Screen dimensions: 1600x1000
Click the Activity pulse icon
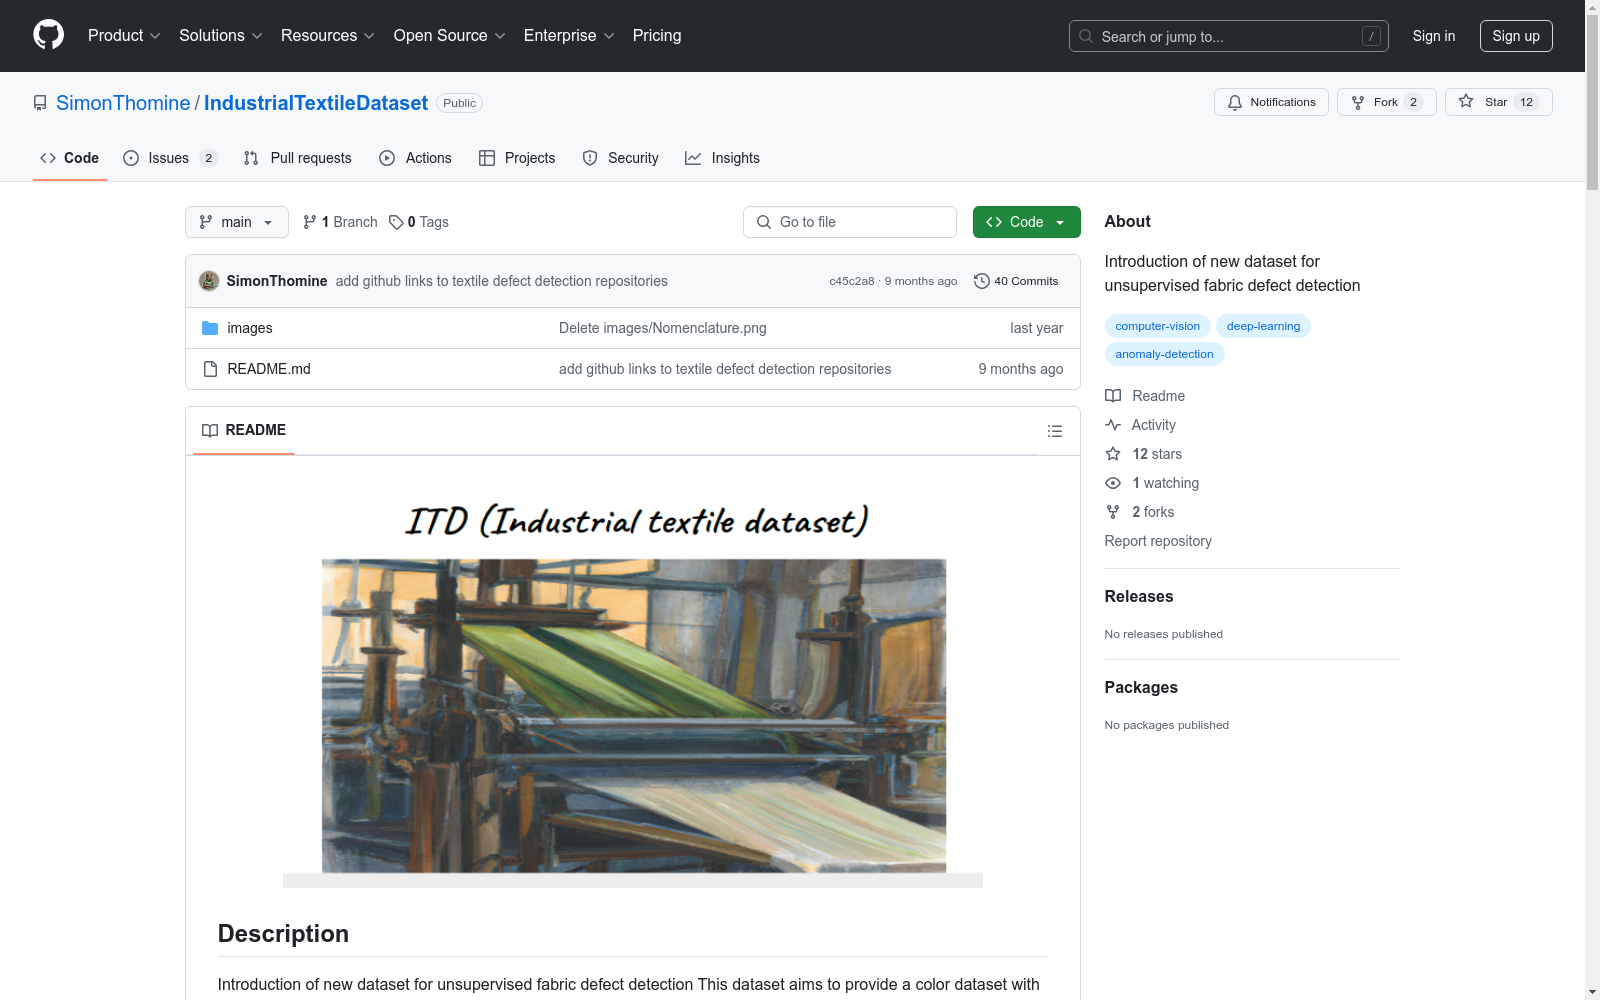[1113, 425]
